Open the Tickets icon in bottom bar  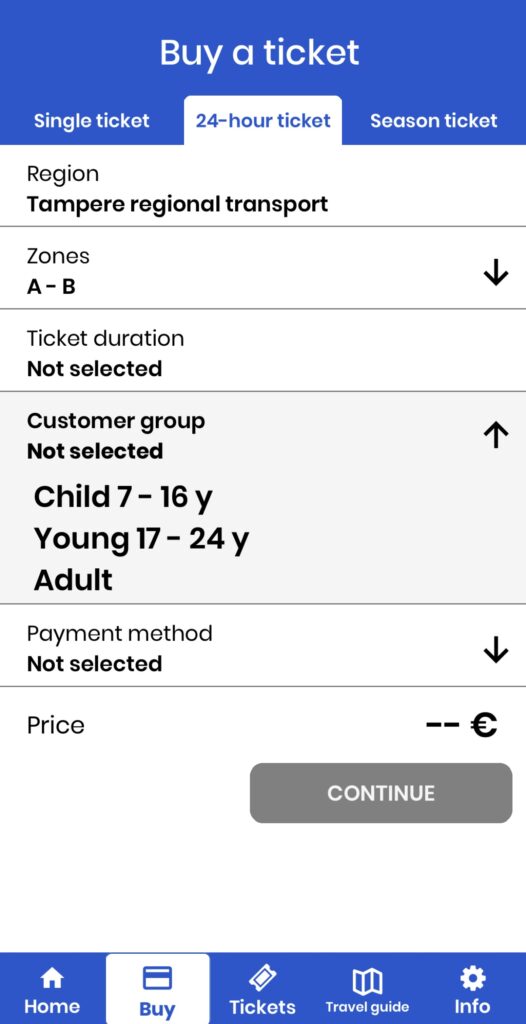[262, 978]
